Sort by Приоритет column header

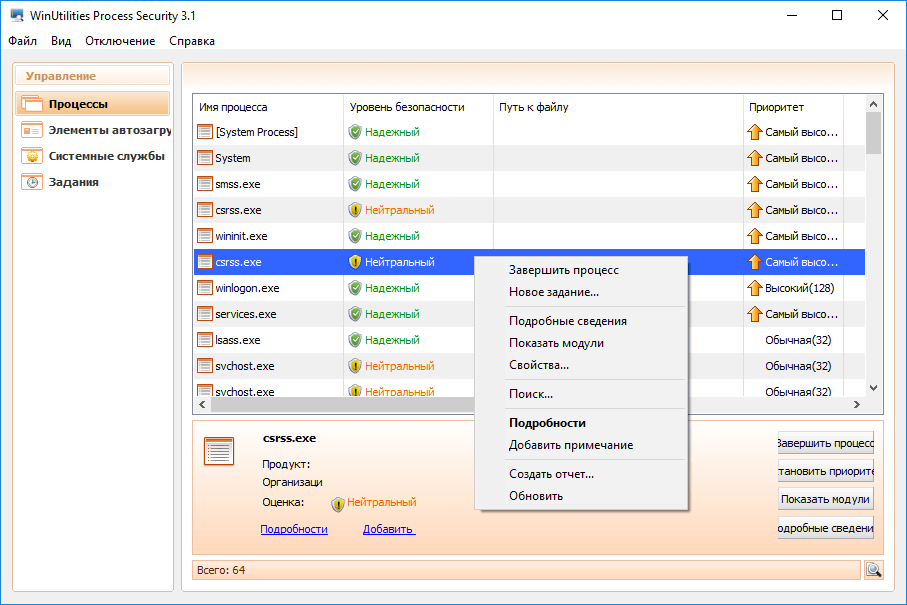793,107
